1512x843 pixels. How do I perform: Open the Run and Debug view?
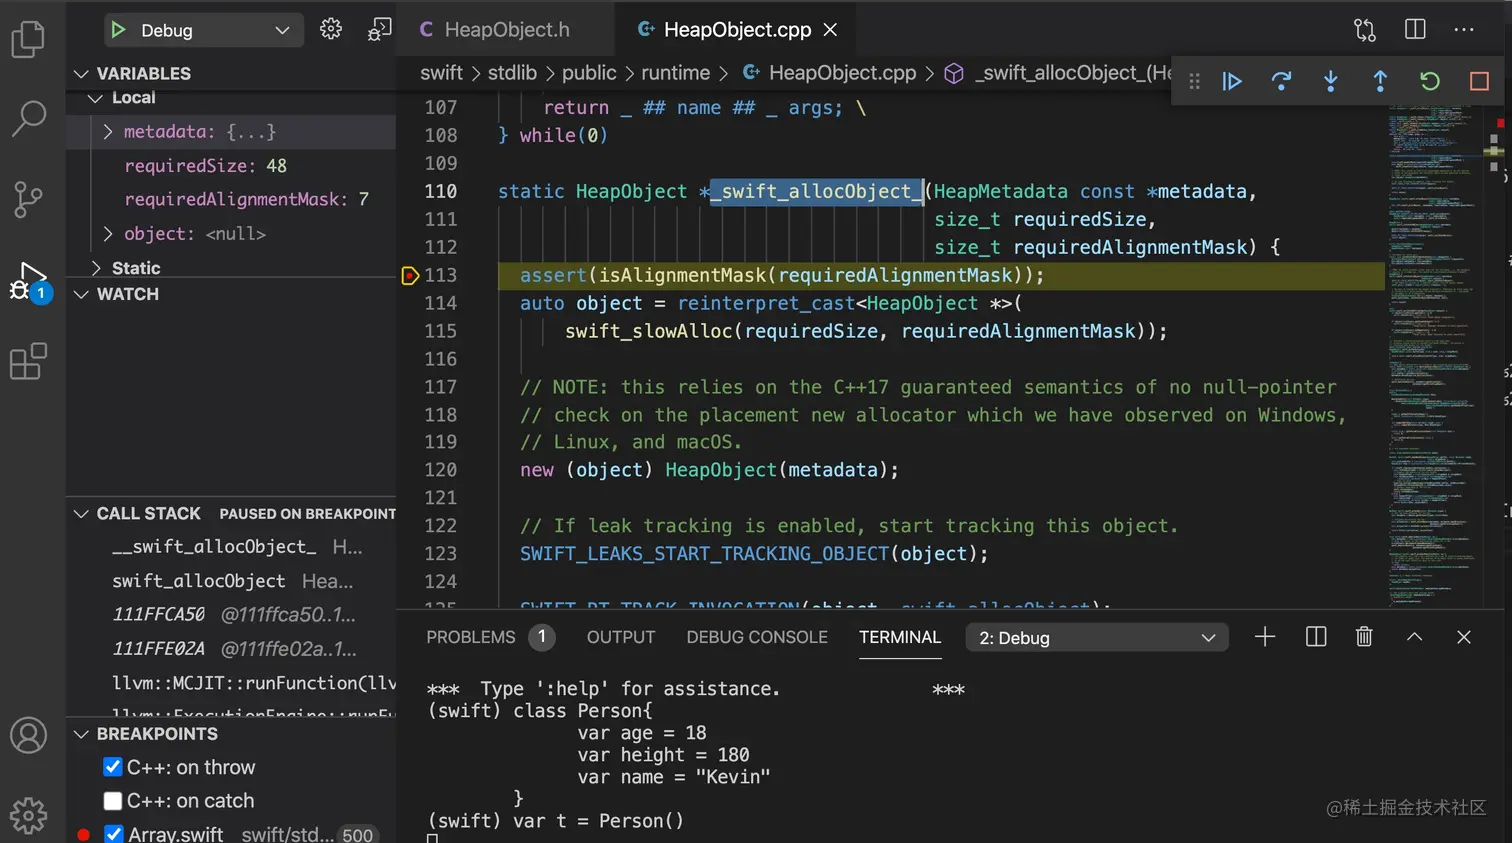pyautogui.click(x=28, y=282)
